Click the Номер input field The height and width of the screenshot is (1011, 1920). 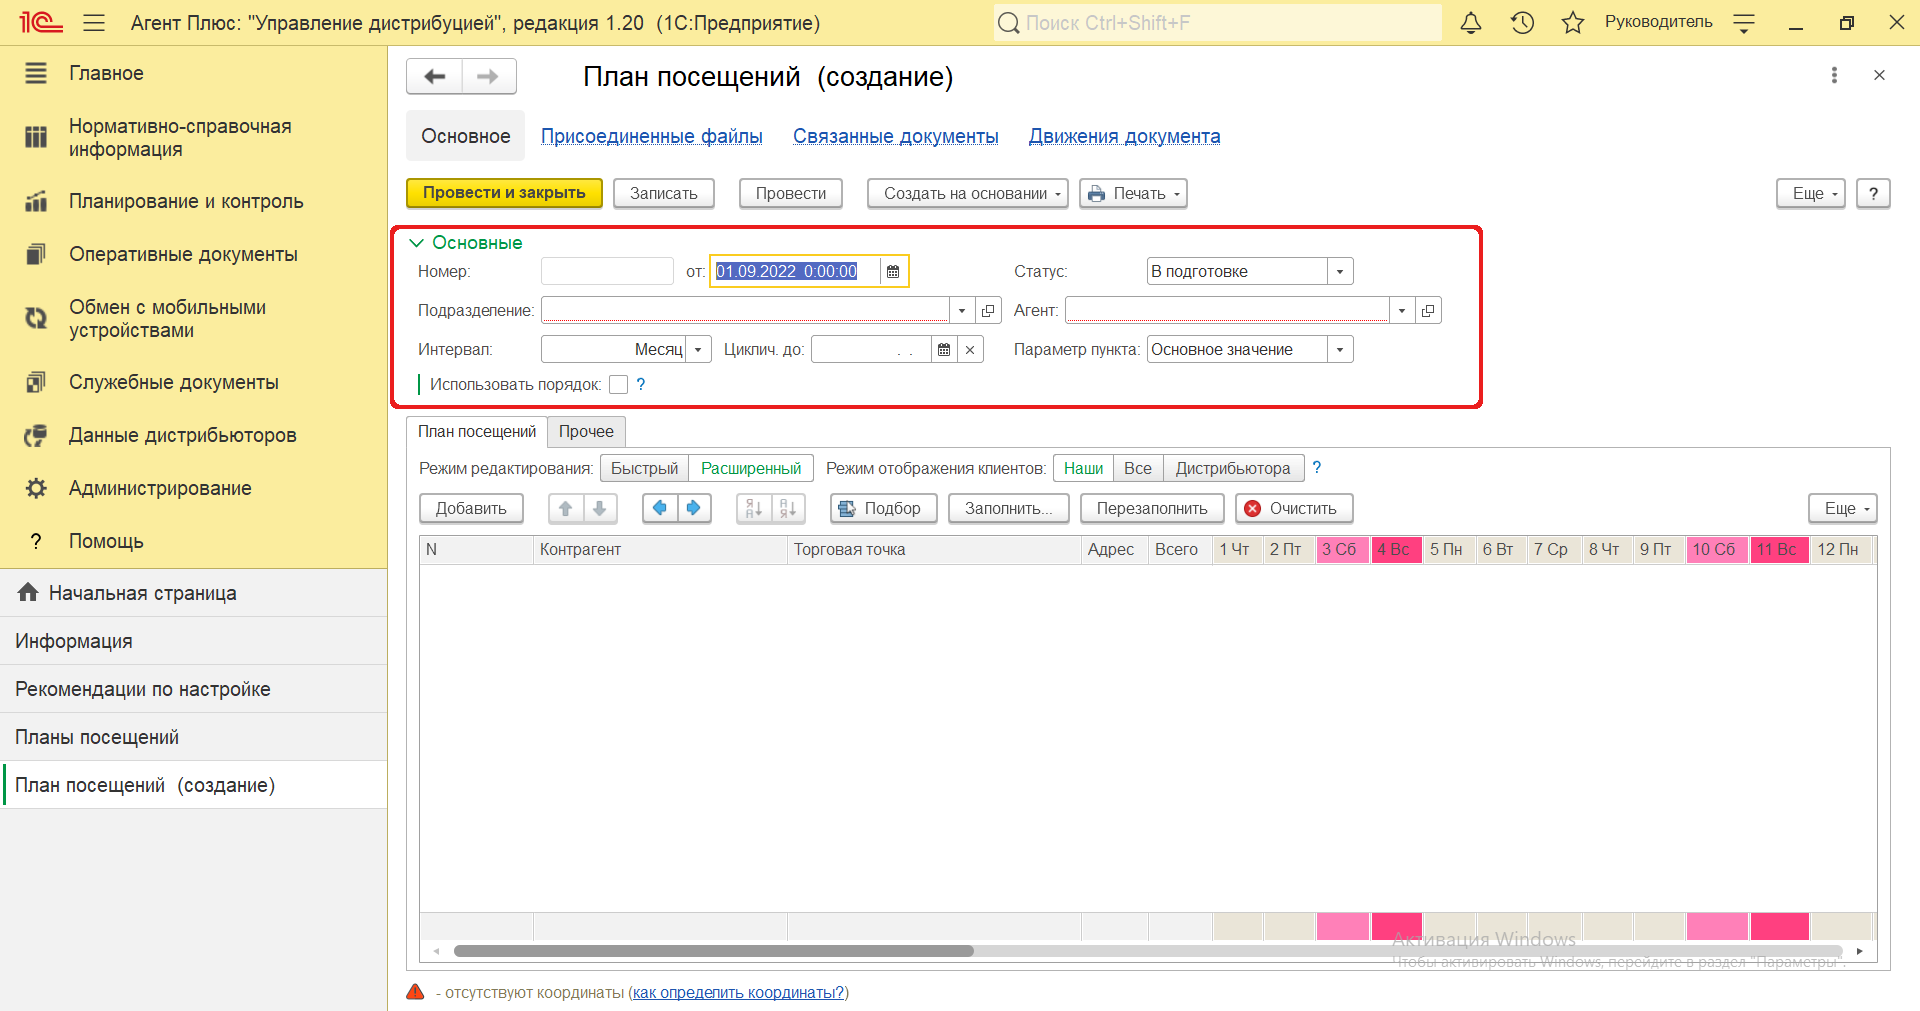pyautogui.click(x=607, y=271)
